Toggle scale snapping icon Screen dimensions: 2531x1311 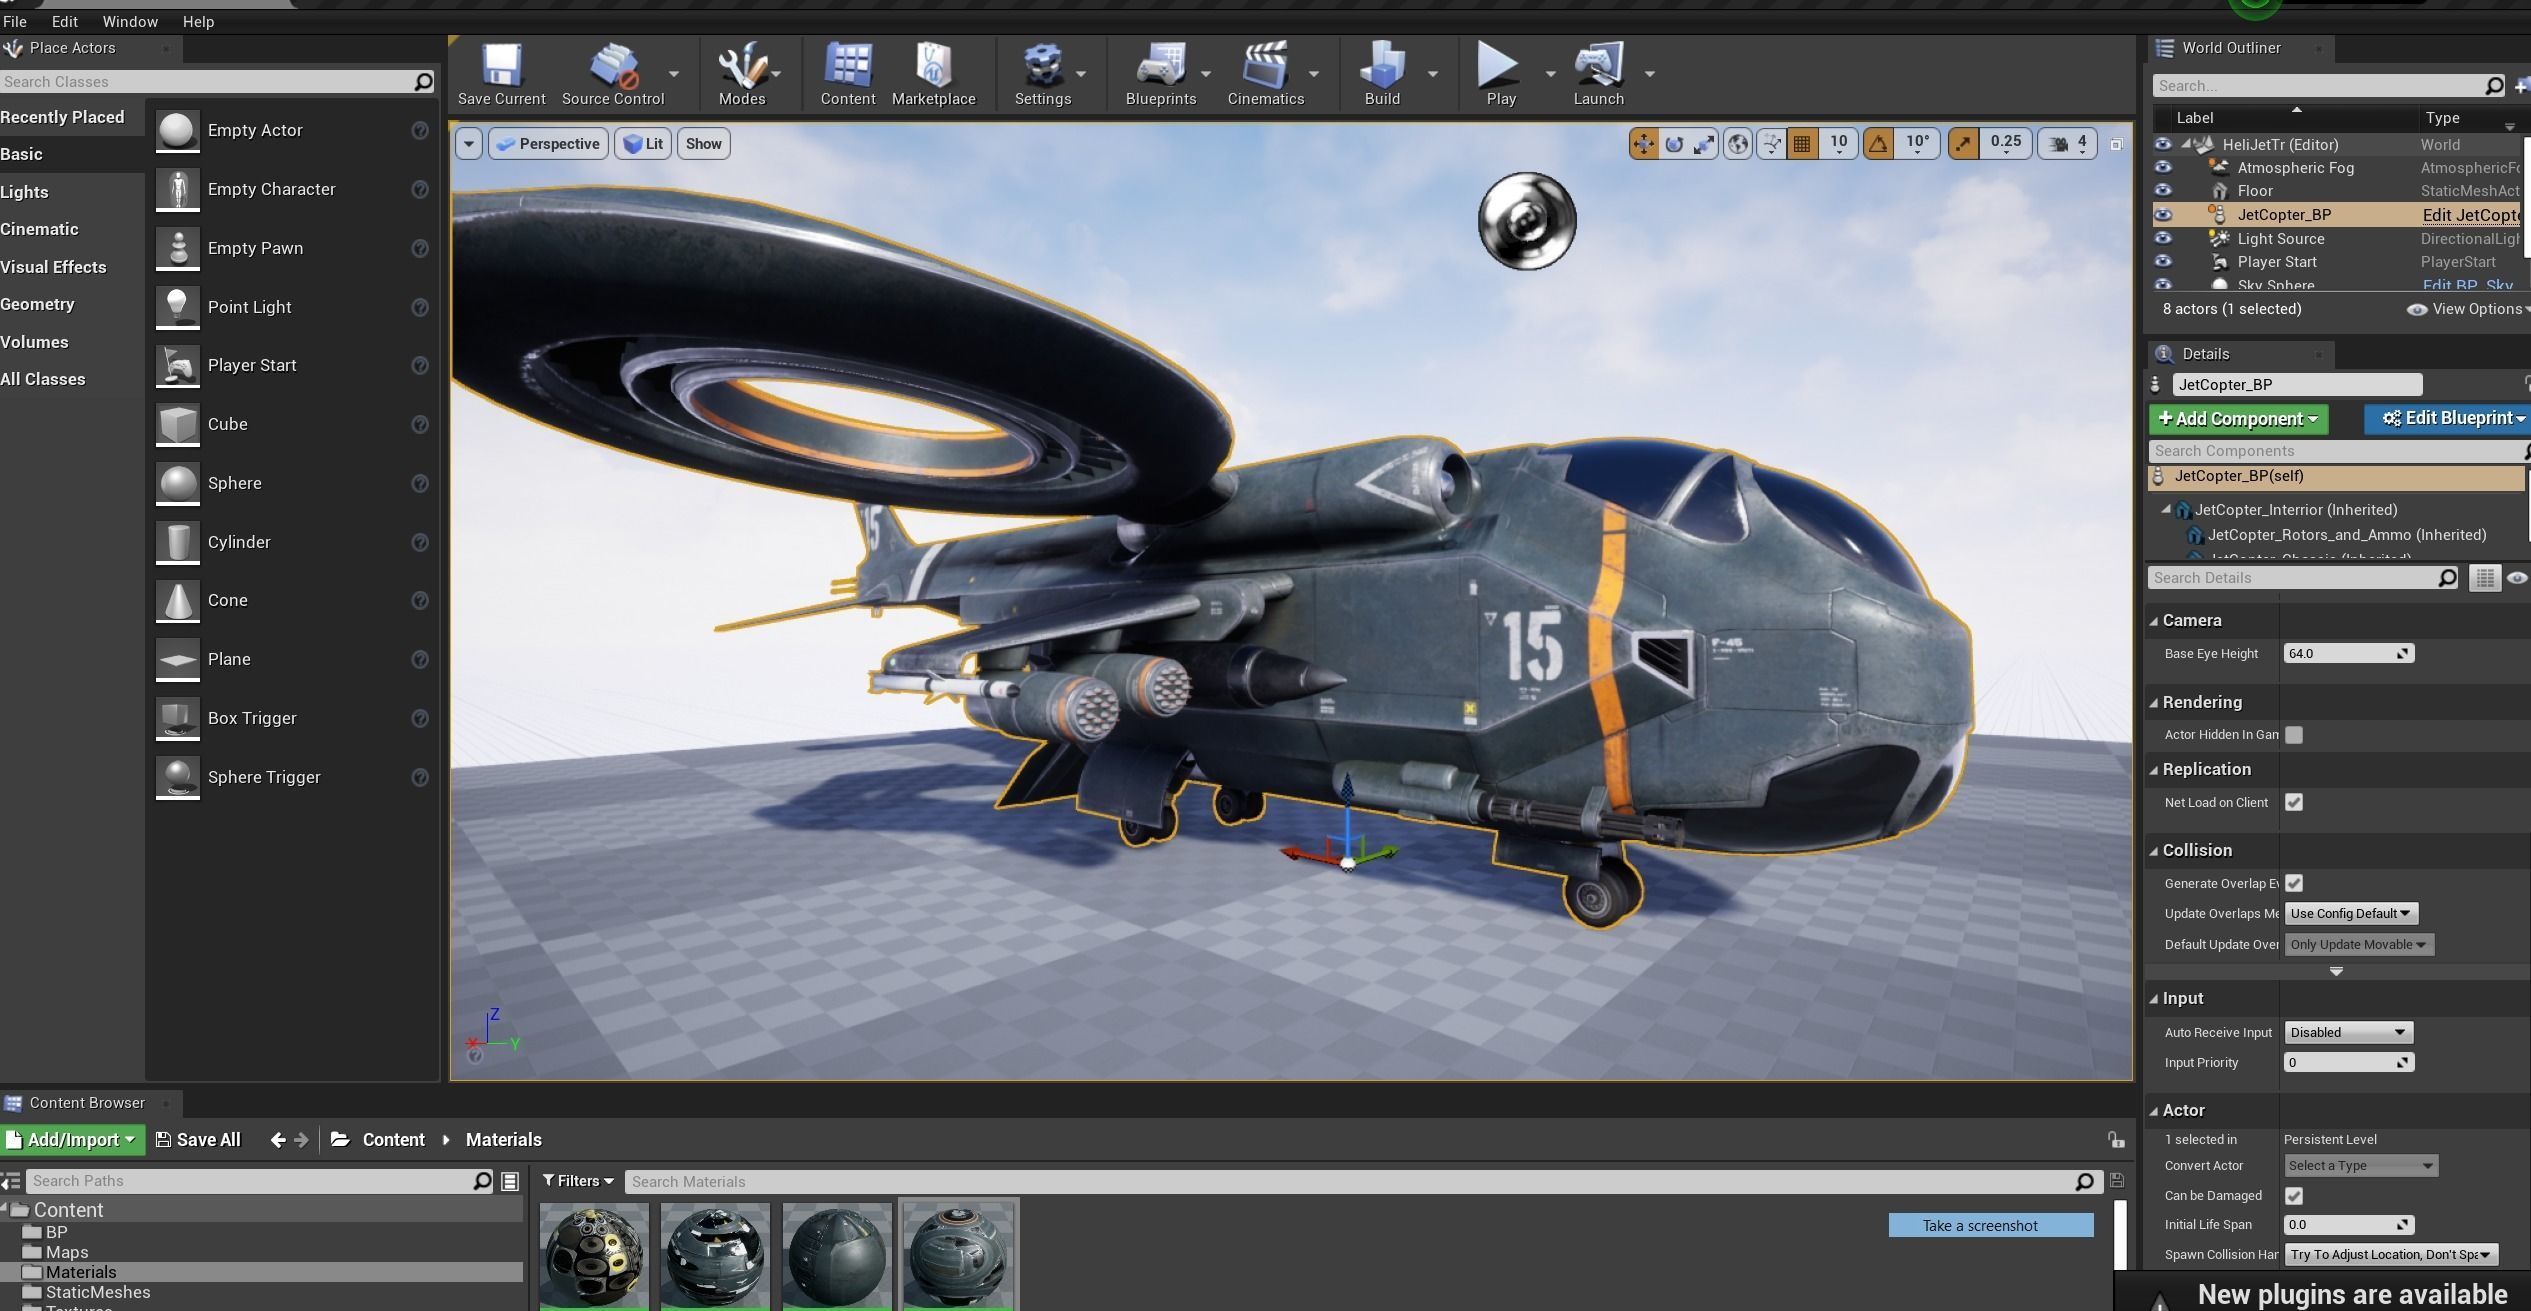1963,144
